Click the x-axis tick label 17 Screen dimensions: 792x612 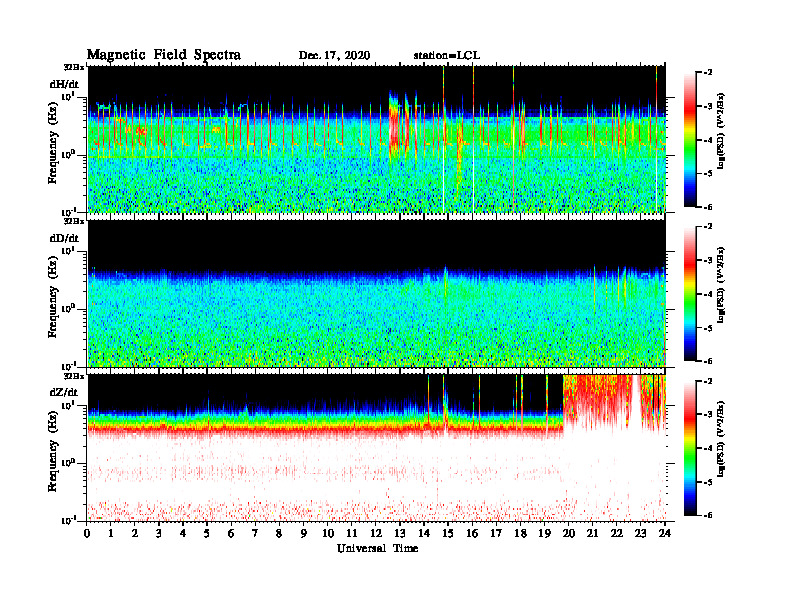496,534
